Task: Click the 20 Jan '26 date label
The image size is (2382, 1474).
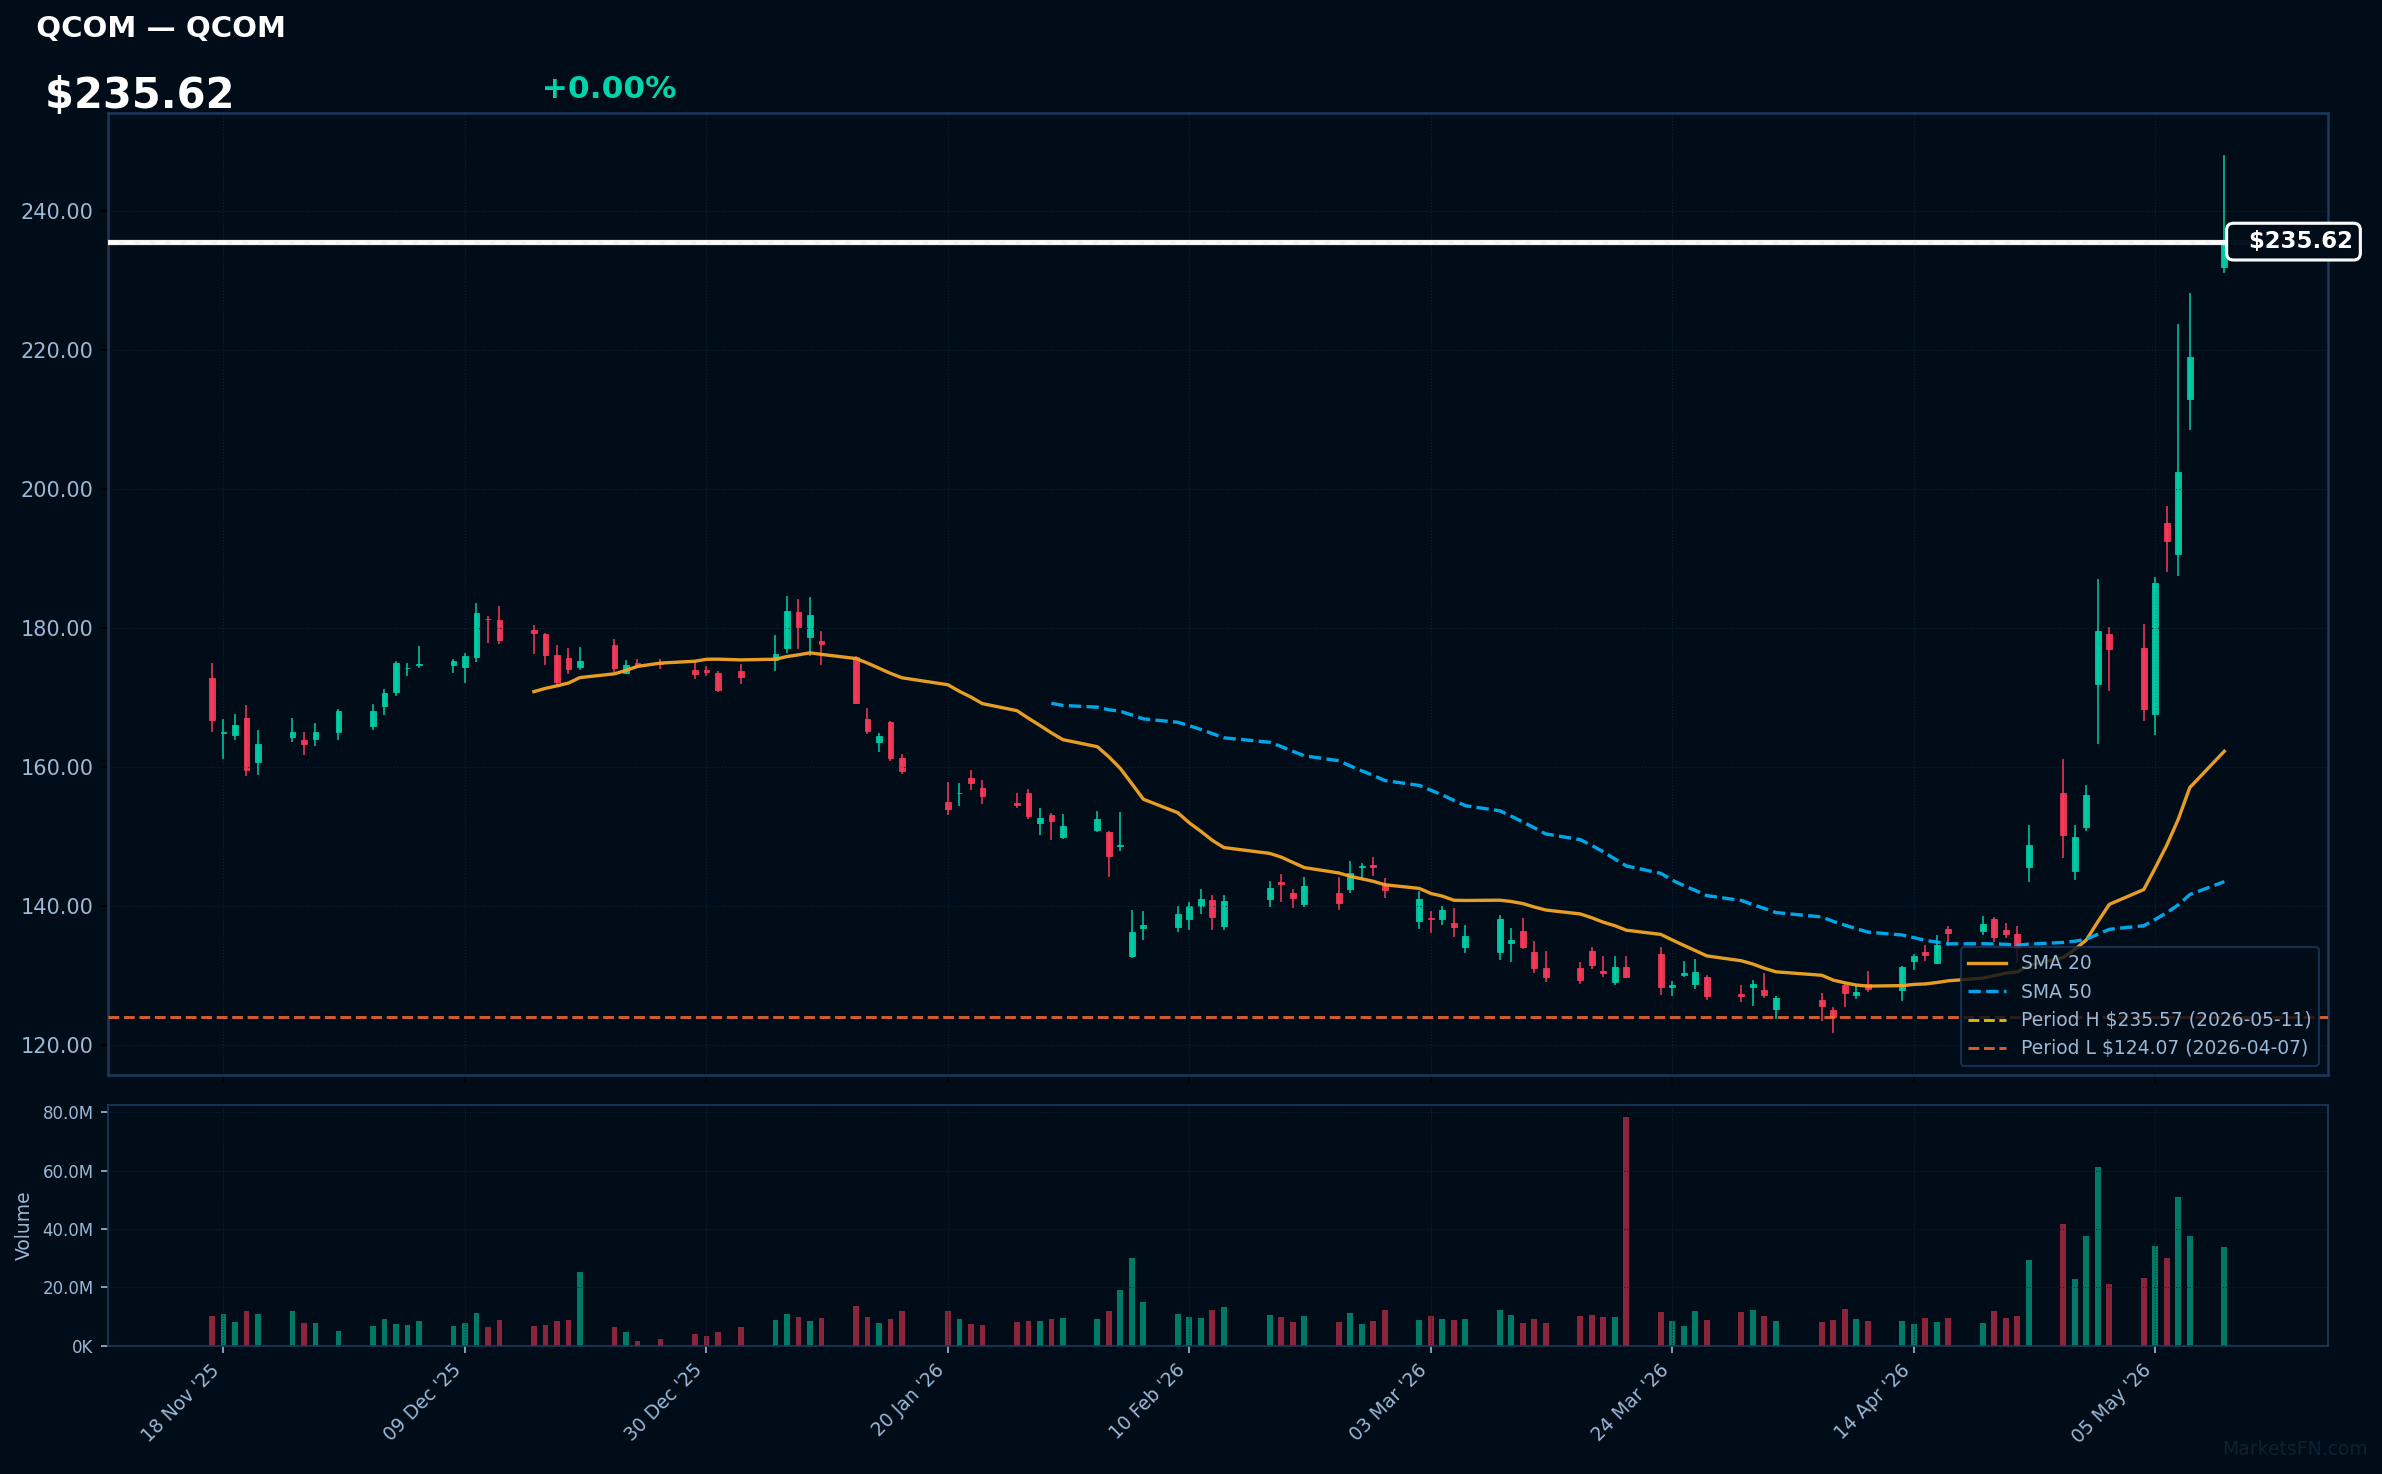Action: (906, 1400)
